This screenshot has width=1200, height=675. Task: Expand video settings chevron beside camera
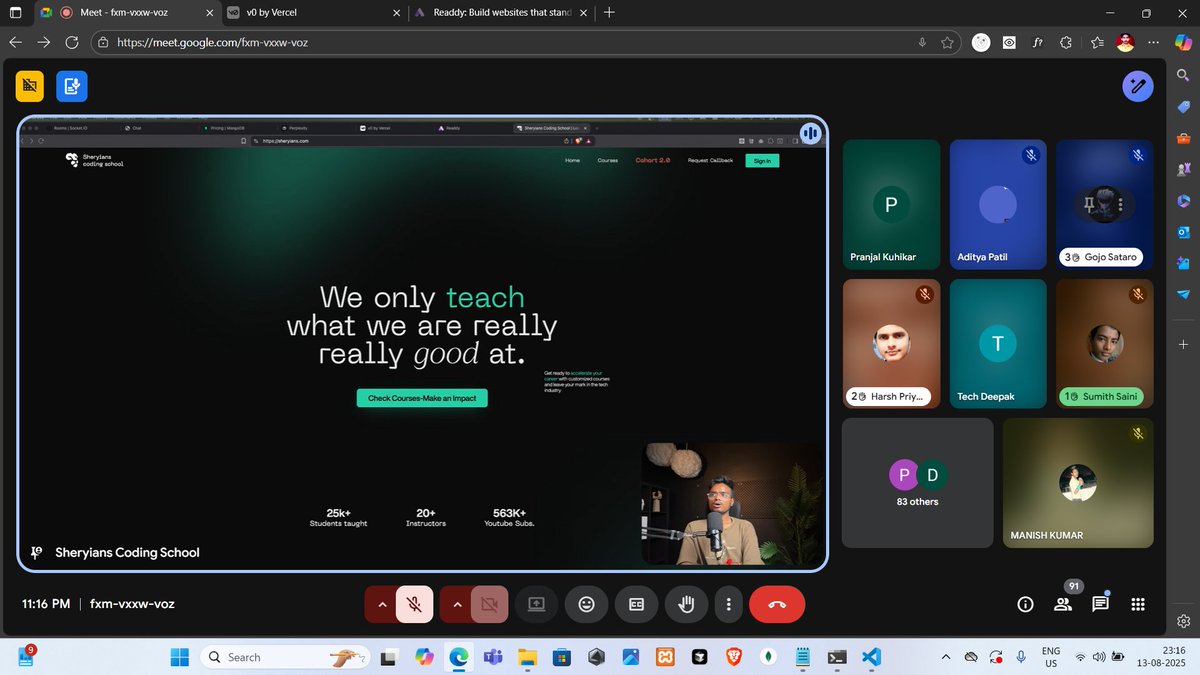pyautogui.click(x=457, y=604)
